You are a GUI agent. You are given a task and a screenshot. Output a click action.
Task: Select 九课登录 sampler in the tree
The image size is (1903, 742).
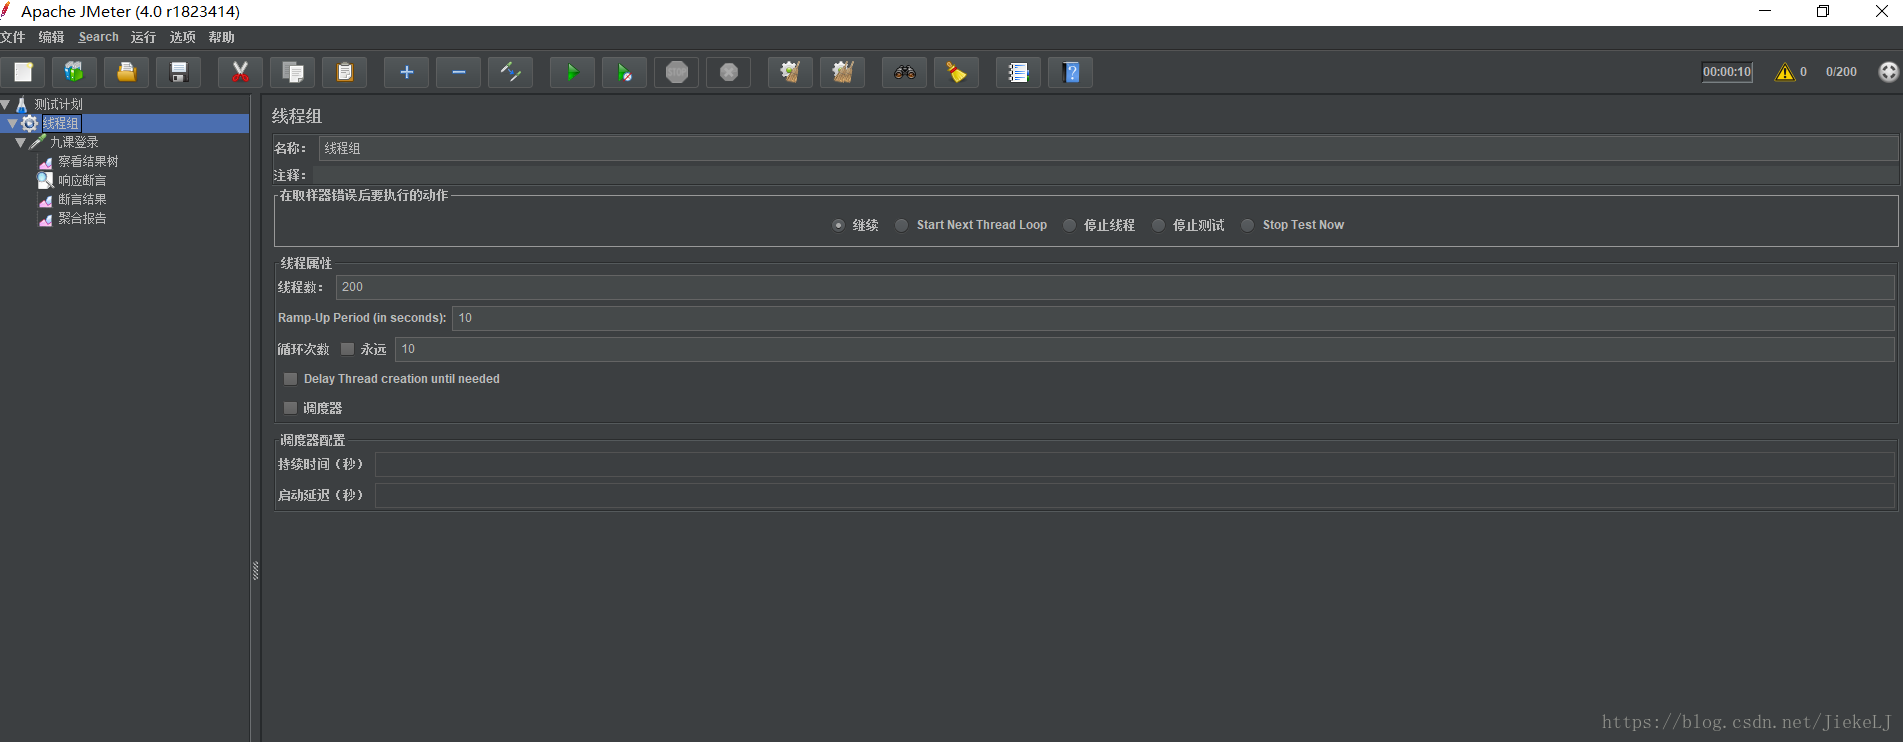tap(74, 142)
